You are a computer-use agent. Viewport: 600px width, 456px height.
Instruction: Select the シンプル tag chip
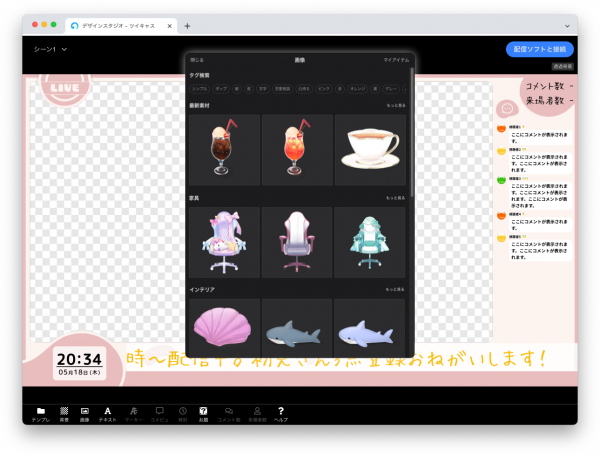coord(199,89)
